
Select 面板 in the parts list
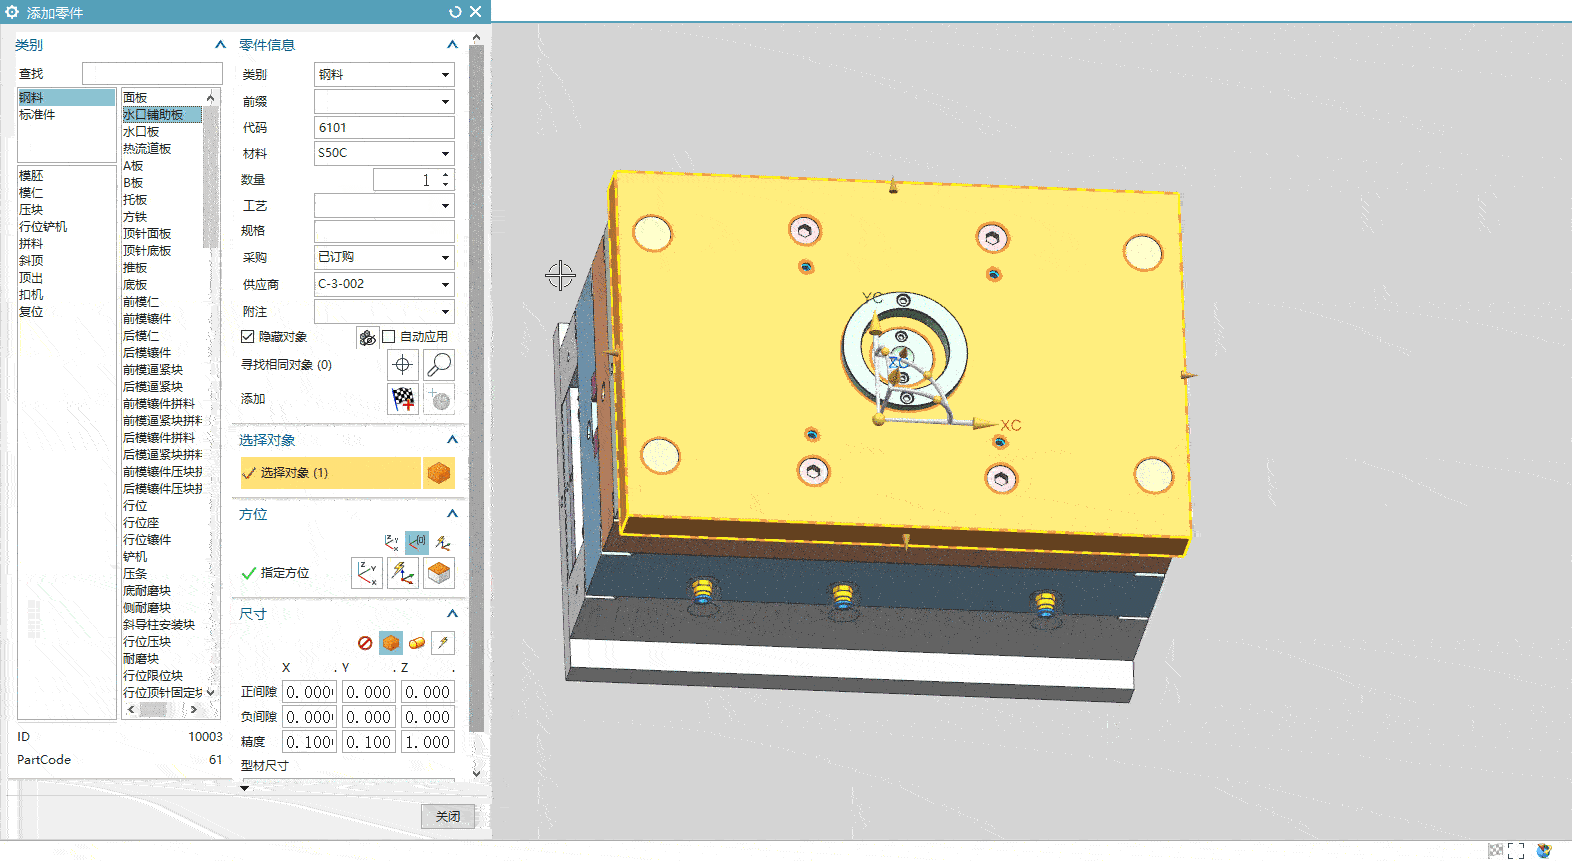[x=135, y=98]
